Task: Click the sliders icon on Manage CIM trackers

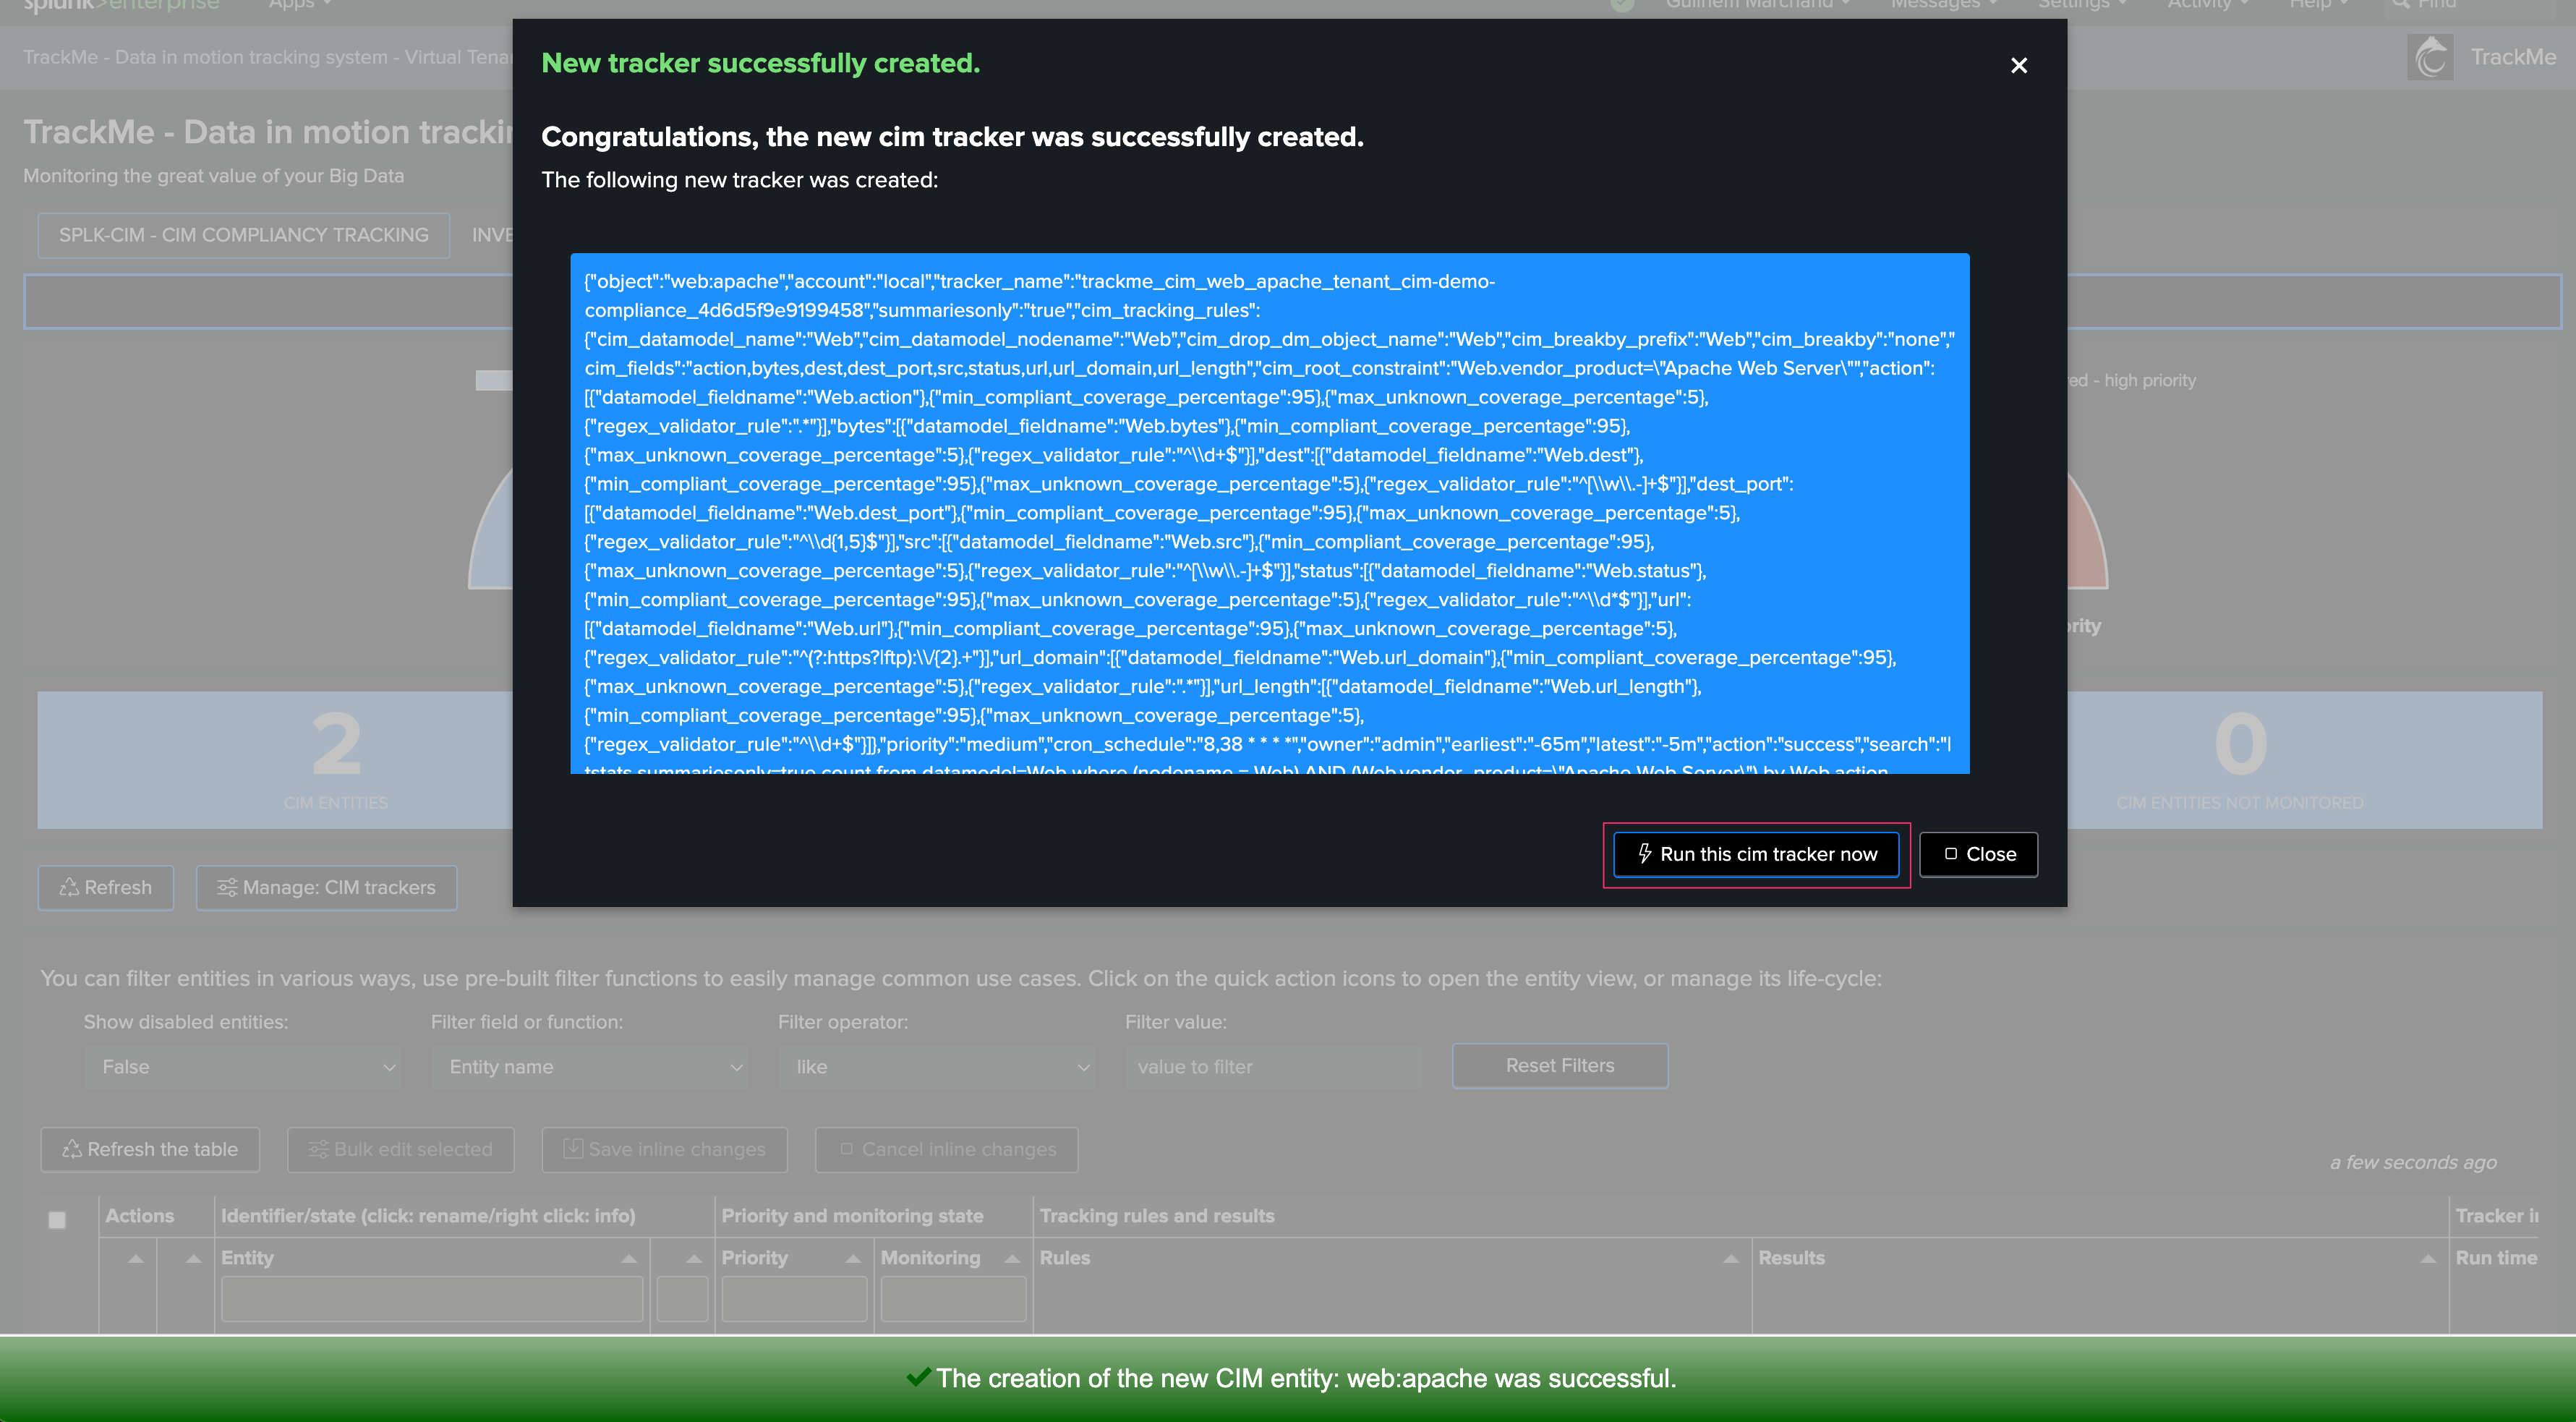Action: tap(227, 887)
